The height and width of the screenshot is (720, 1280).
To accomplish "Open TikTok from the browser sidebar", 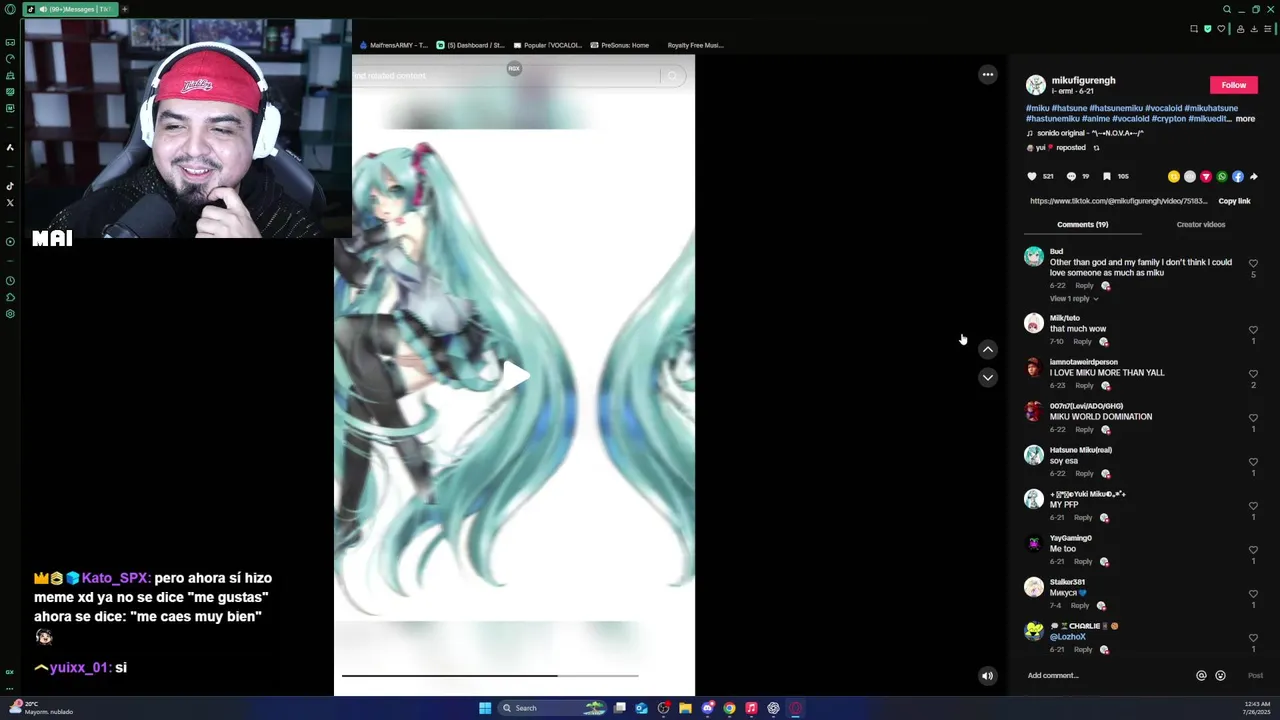I will (x=10, y=186).
